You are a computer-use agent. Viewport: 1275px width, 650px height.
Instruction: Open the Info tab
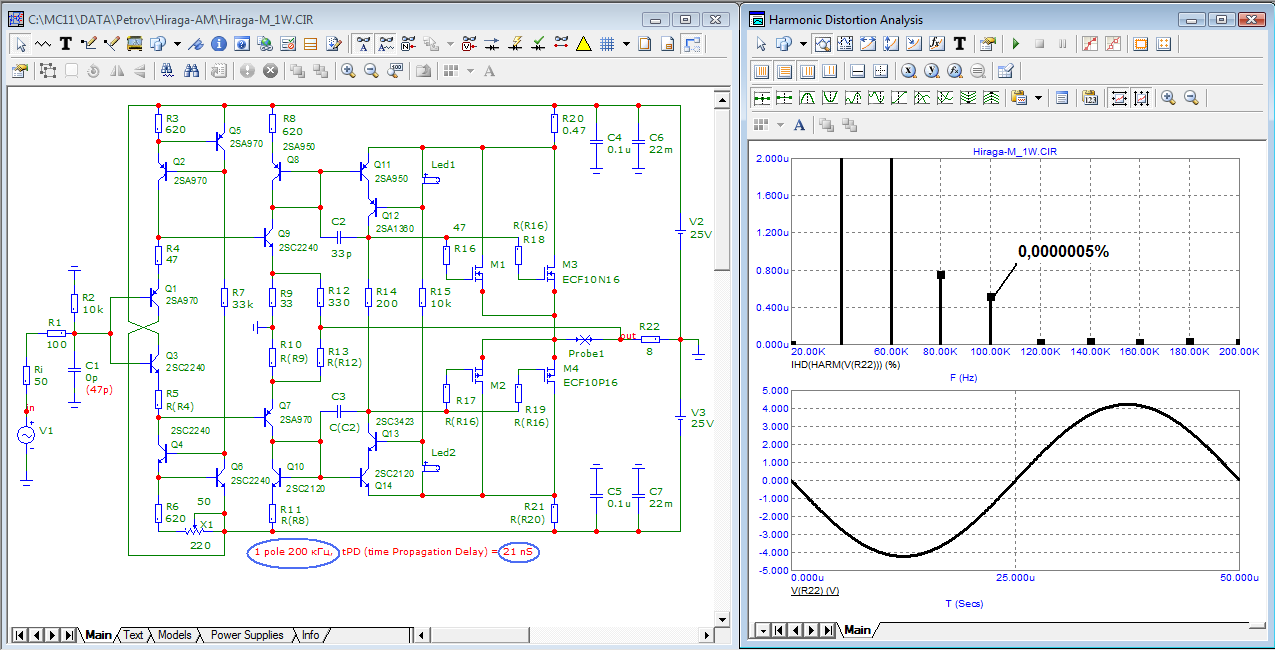coord(311,635)
